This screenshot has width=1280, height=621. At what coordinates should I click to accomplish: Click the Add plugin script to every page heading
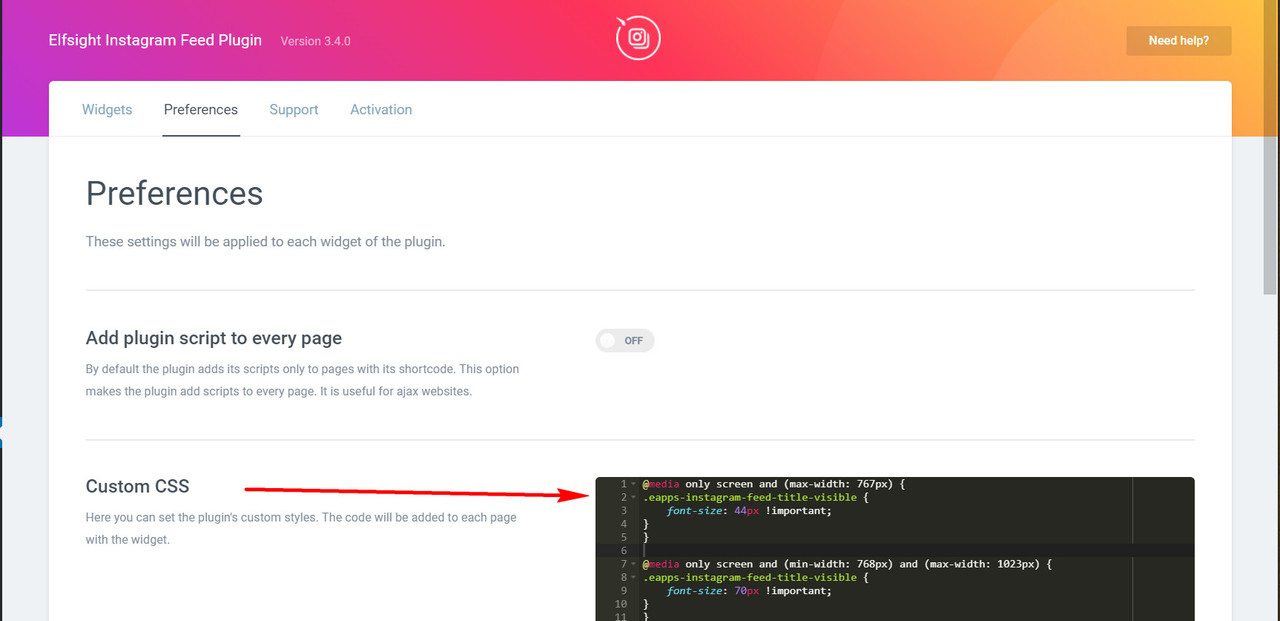(x=214, y=338)
